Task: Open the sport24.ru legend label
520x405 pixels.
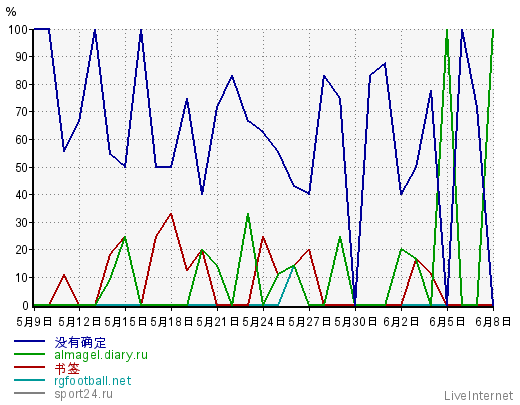Action: [83, 394]
